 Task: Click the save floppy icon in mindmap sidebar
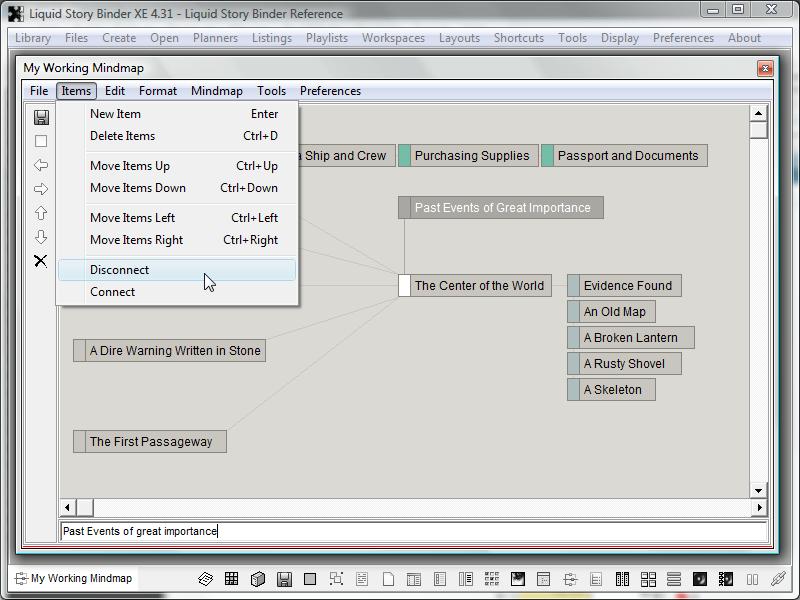coord(41,117)
